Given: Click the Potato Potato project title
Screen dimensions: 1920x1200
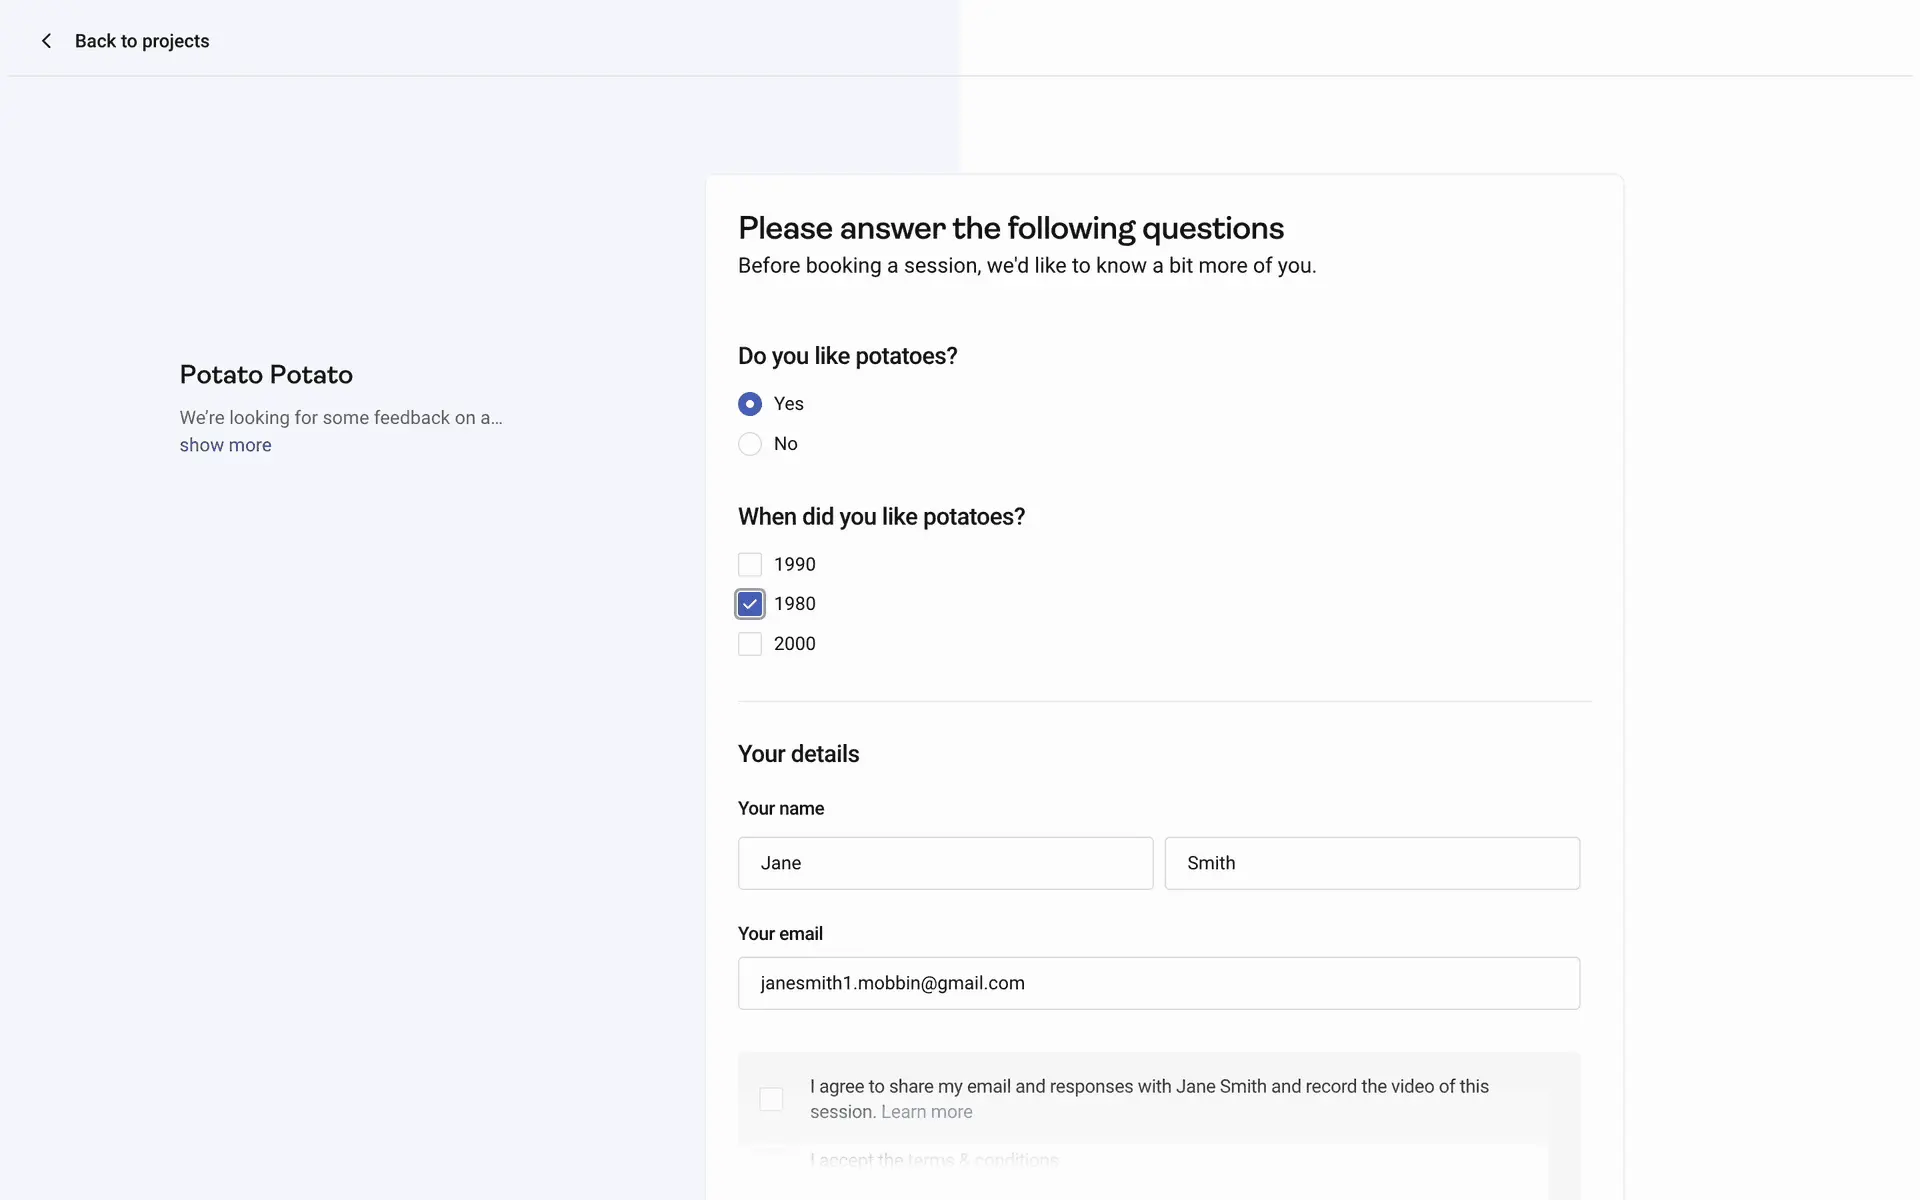Looking at the screenshot, I should tap(266, 375).
